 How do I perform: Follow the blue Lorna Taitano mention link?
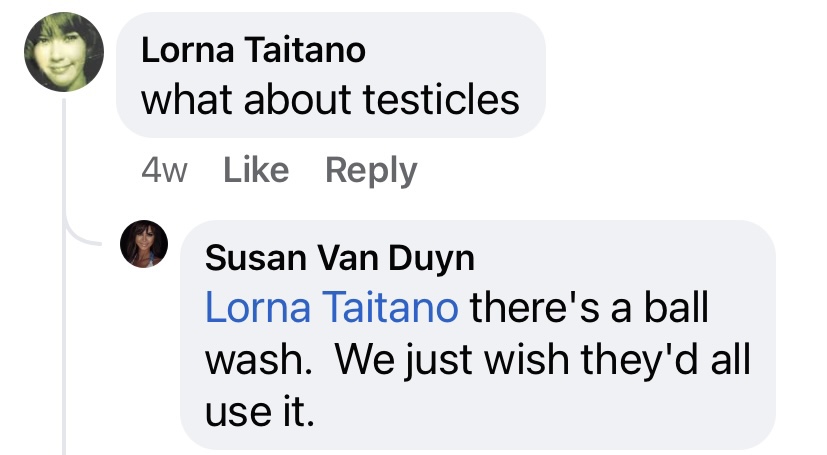(332, 308)
